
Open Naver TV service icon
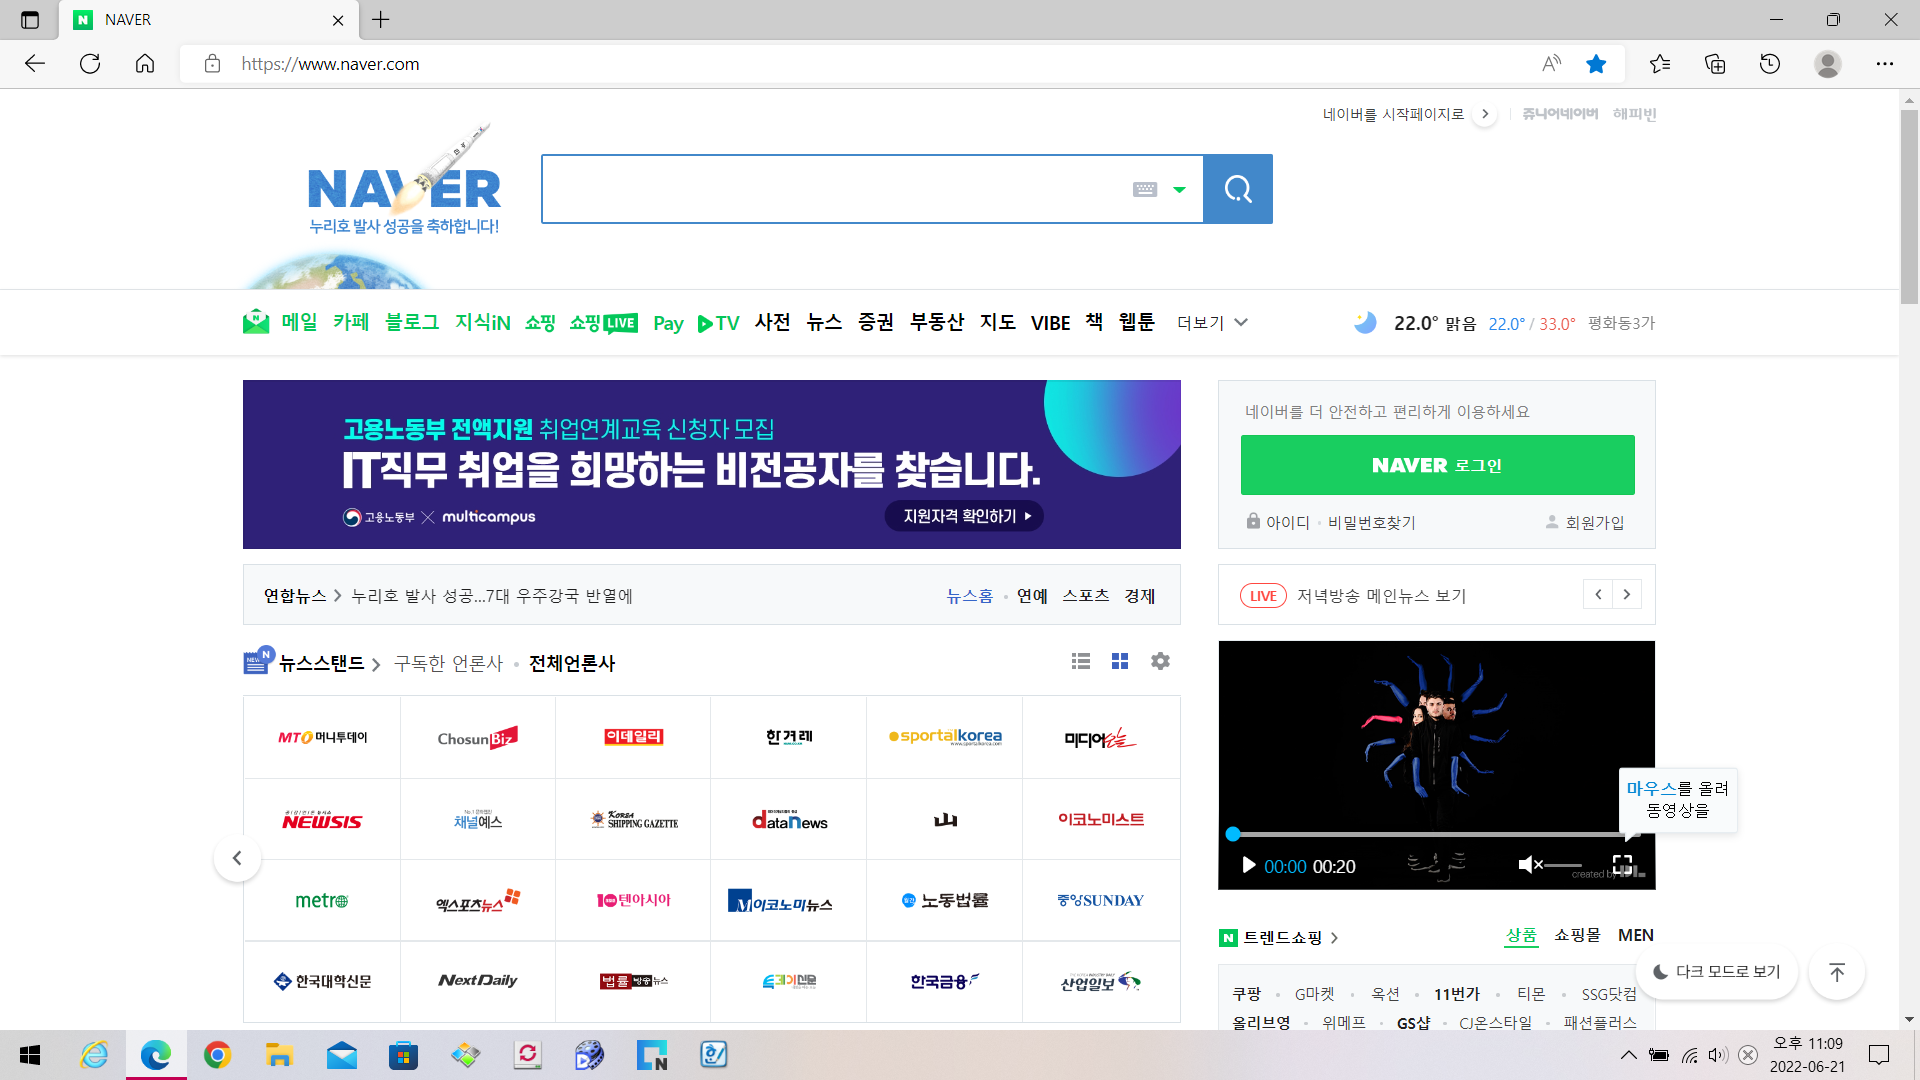pyautogui.click(x=718, y=323)
